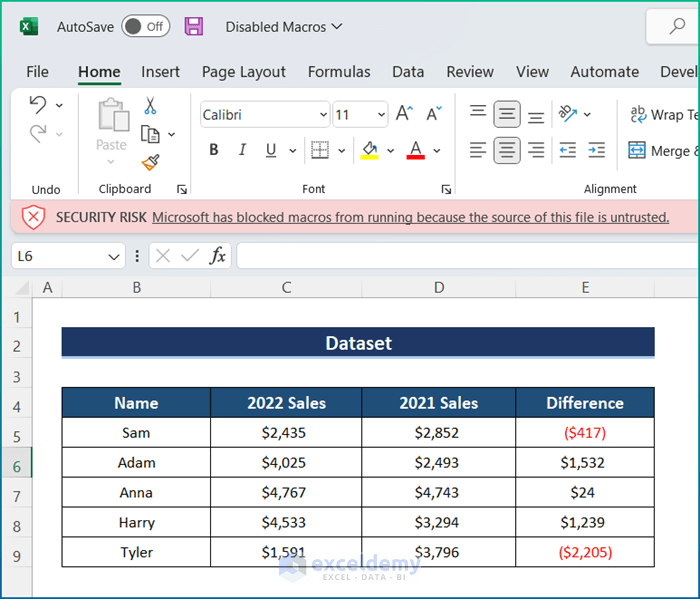Viewport: 700px width, 599px height.
Task: Toggle Bold formatting on
Action: click(213, 151)
